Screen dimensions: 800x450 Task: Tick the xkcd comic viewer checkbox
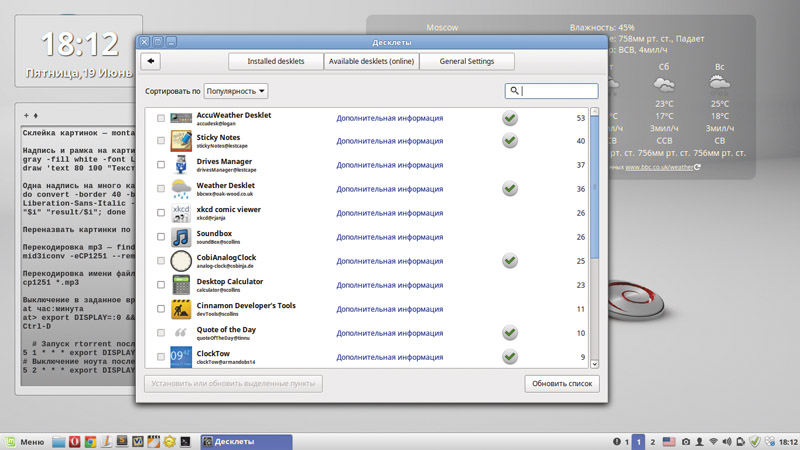(x=161, y=213)
